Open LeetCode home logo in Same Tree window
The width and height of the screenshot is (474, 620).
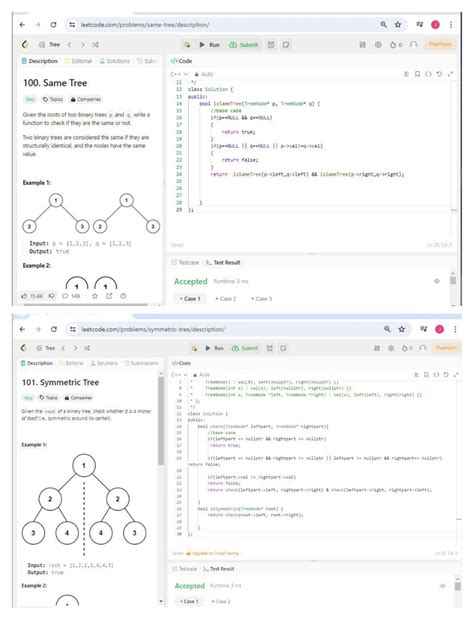(x=25, y=44)
